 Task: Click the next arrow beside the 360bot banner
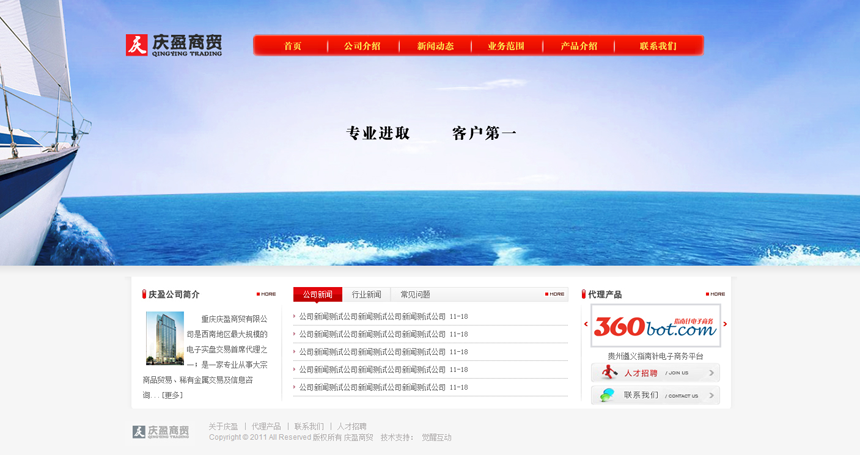pos(725,324)
